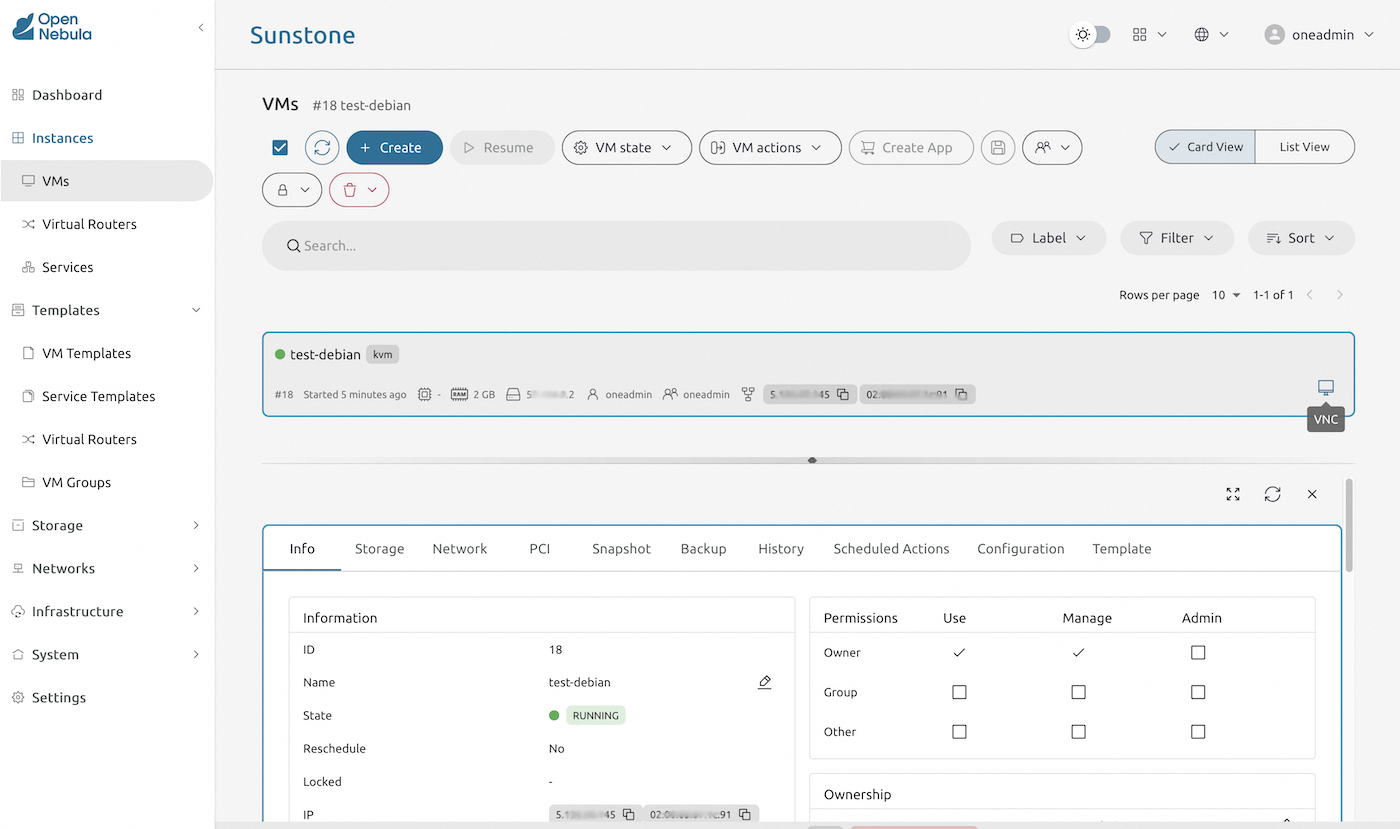Open VM Templates in the sidebar
Image resolution: width=1400 pixels, height=829 pixels.
(87, 353)
